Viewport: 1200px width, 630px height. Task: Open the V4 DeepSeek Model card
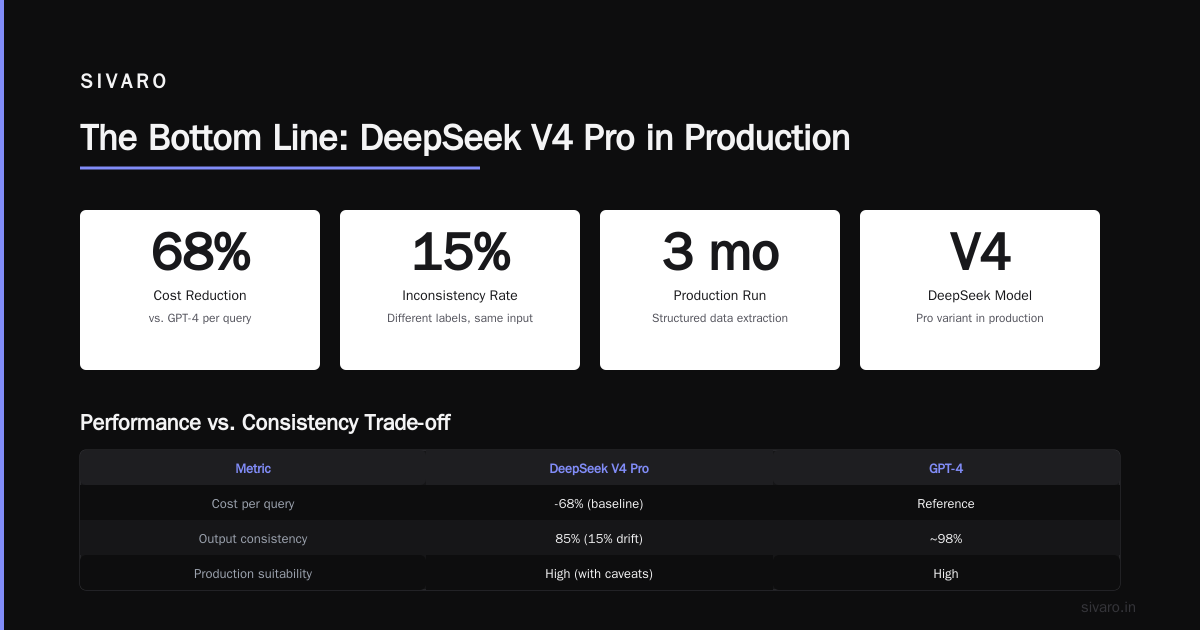(980, 290)
